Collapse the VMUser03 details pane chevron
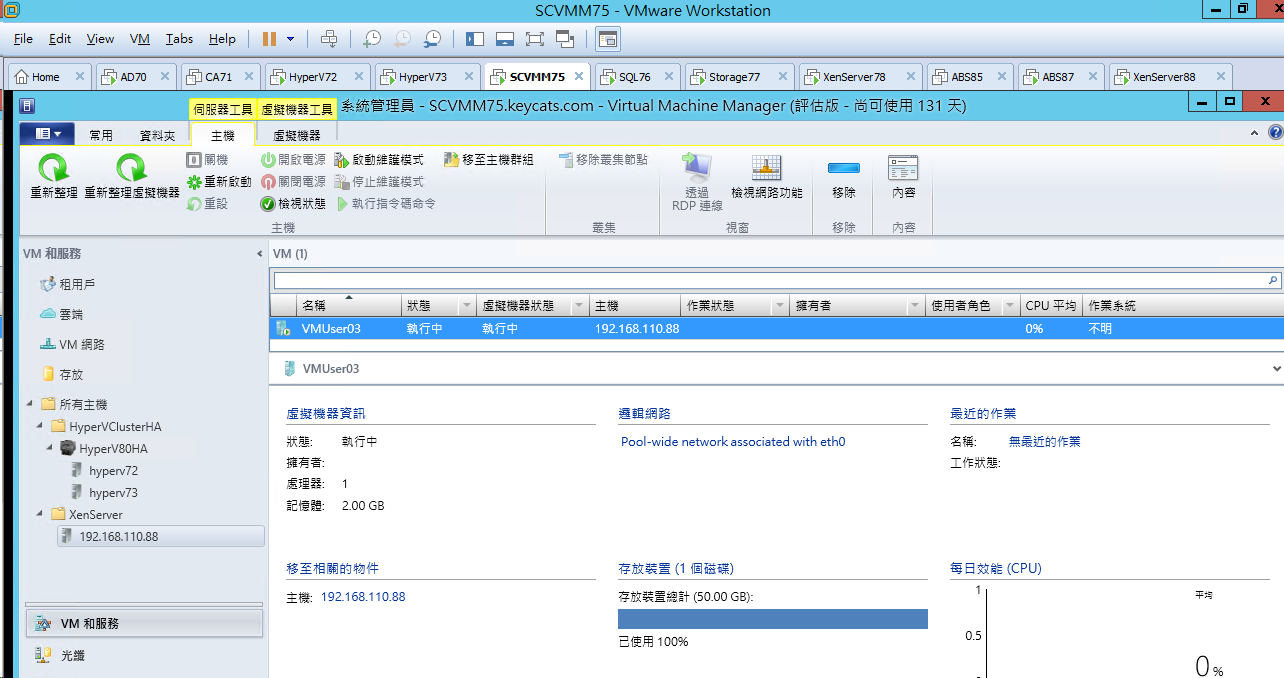Image resolution: width=1284 pixels, height=678 pixels. [x=1276, y=369]
